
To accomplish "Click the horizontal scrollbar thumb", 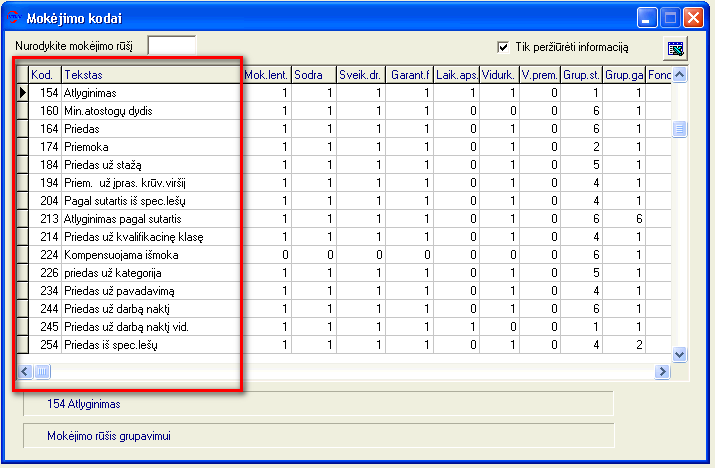I will point(42,372).
